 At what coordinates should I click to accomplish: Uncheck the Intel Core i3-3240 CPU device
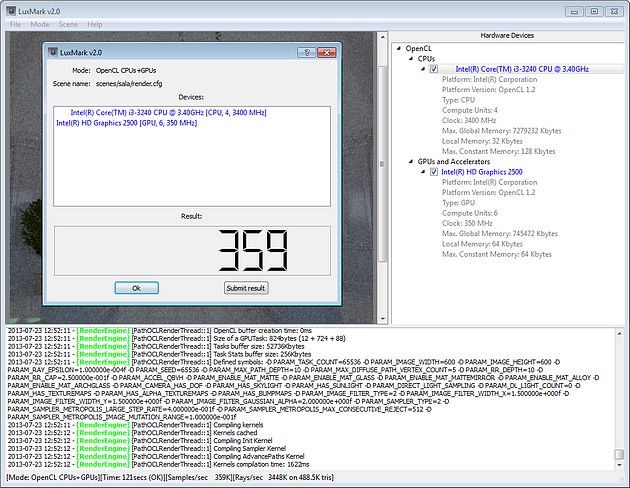point(434,69)
